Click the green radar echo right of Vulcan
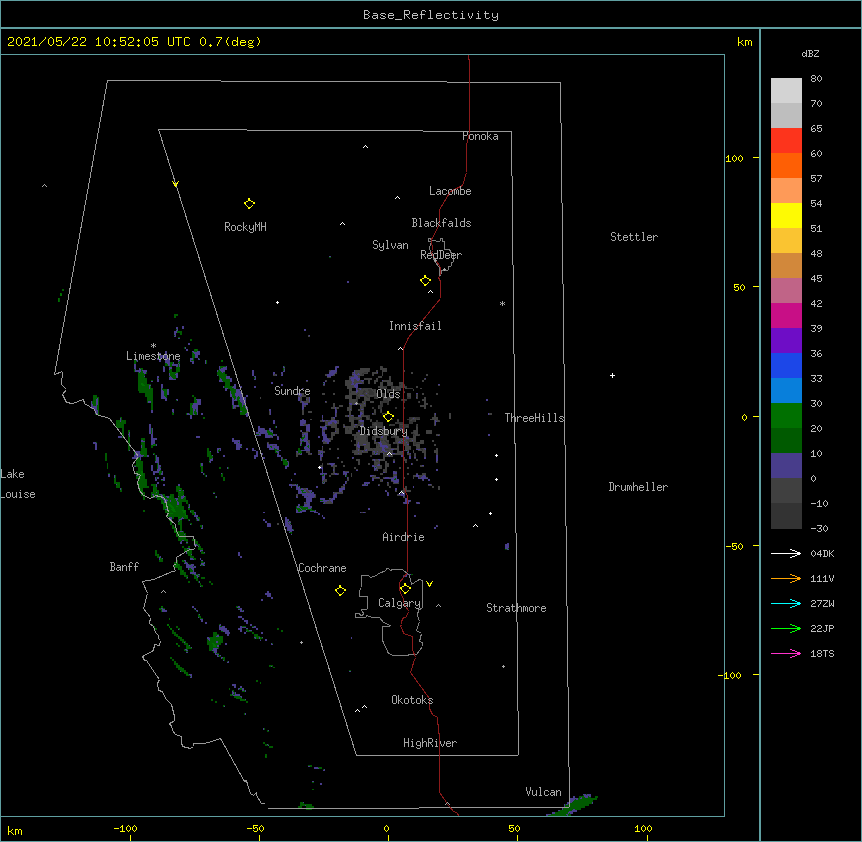This screenshot has width=862, height=842. 575,805
